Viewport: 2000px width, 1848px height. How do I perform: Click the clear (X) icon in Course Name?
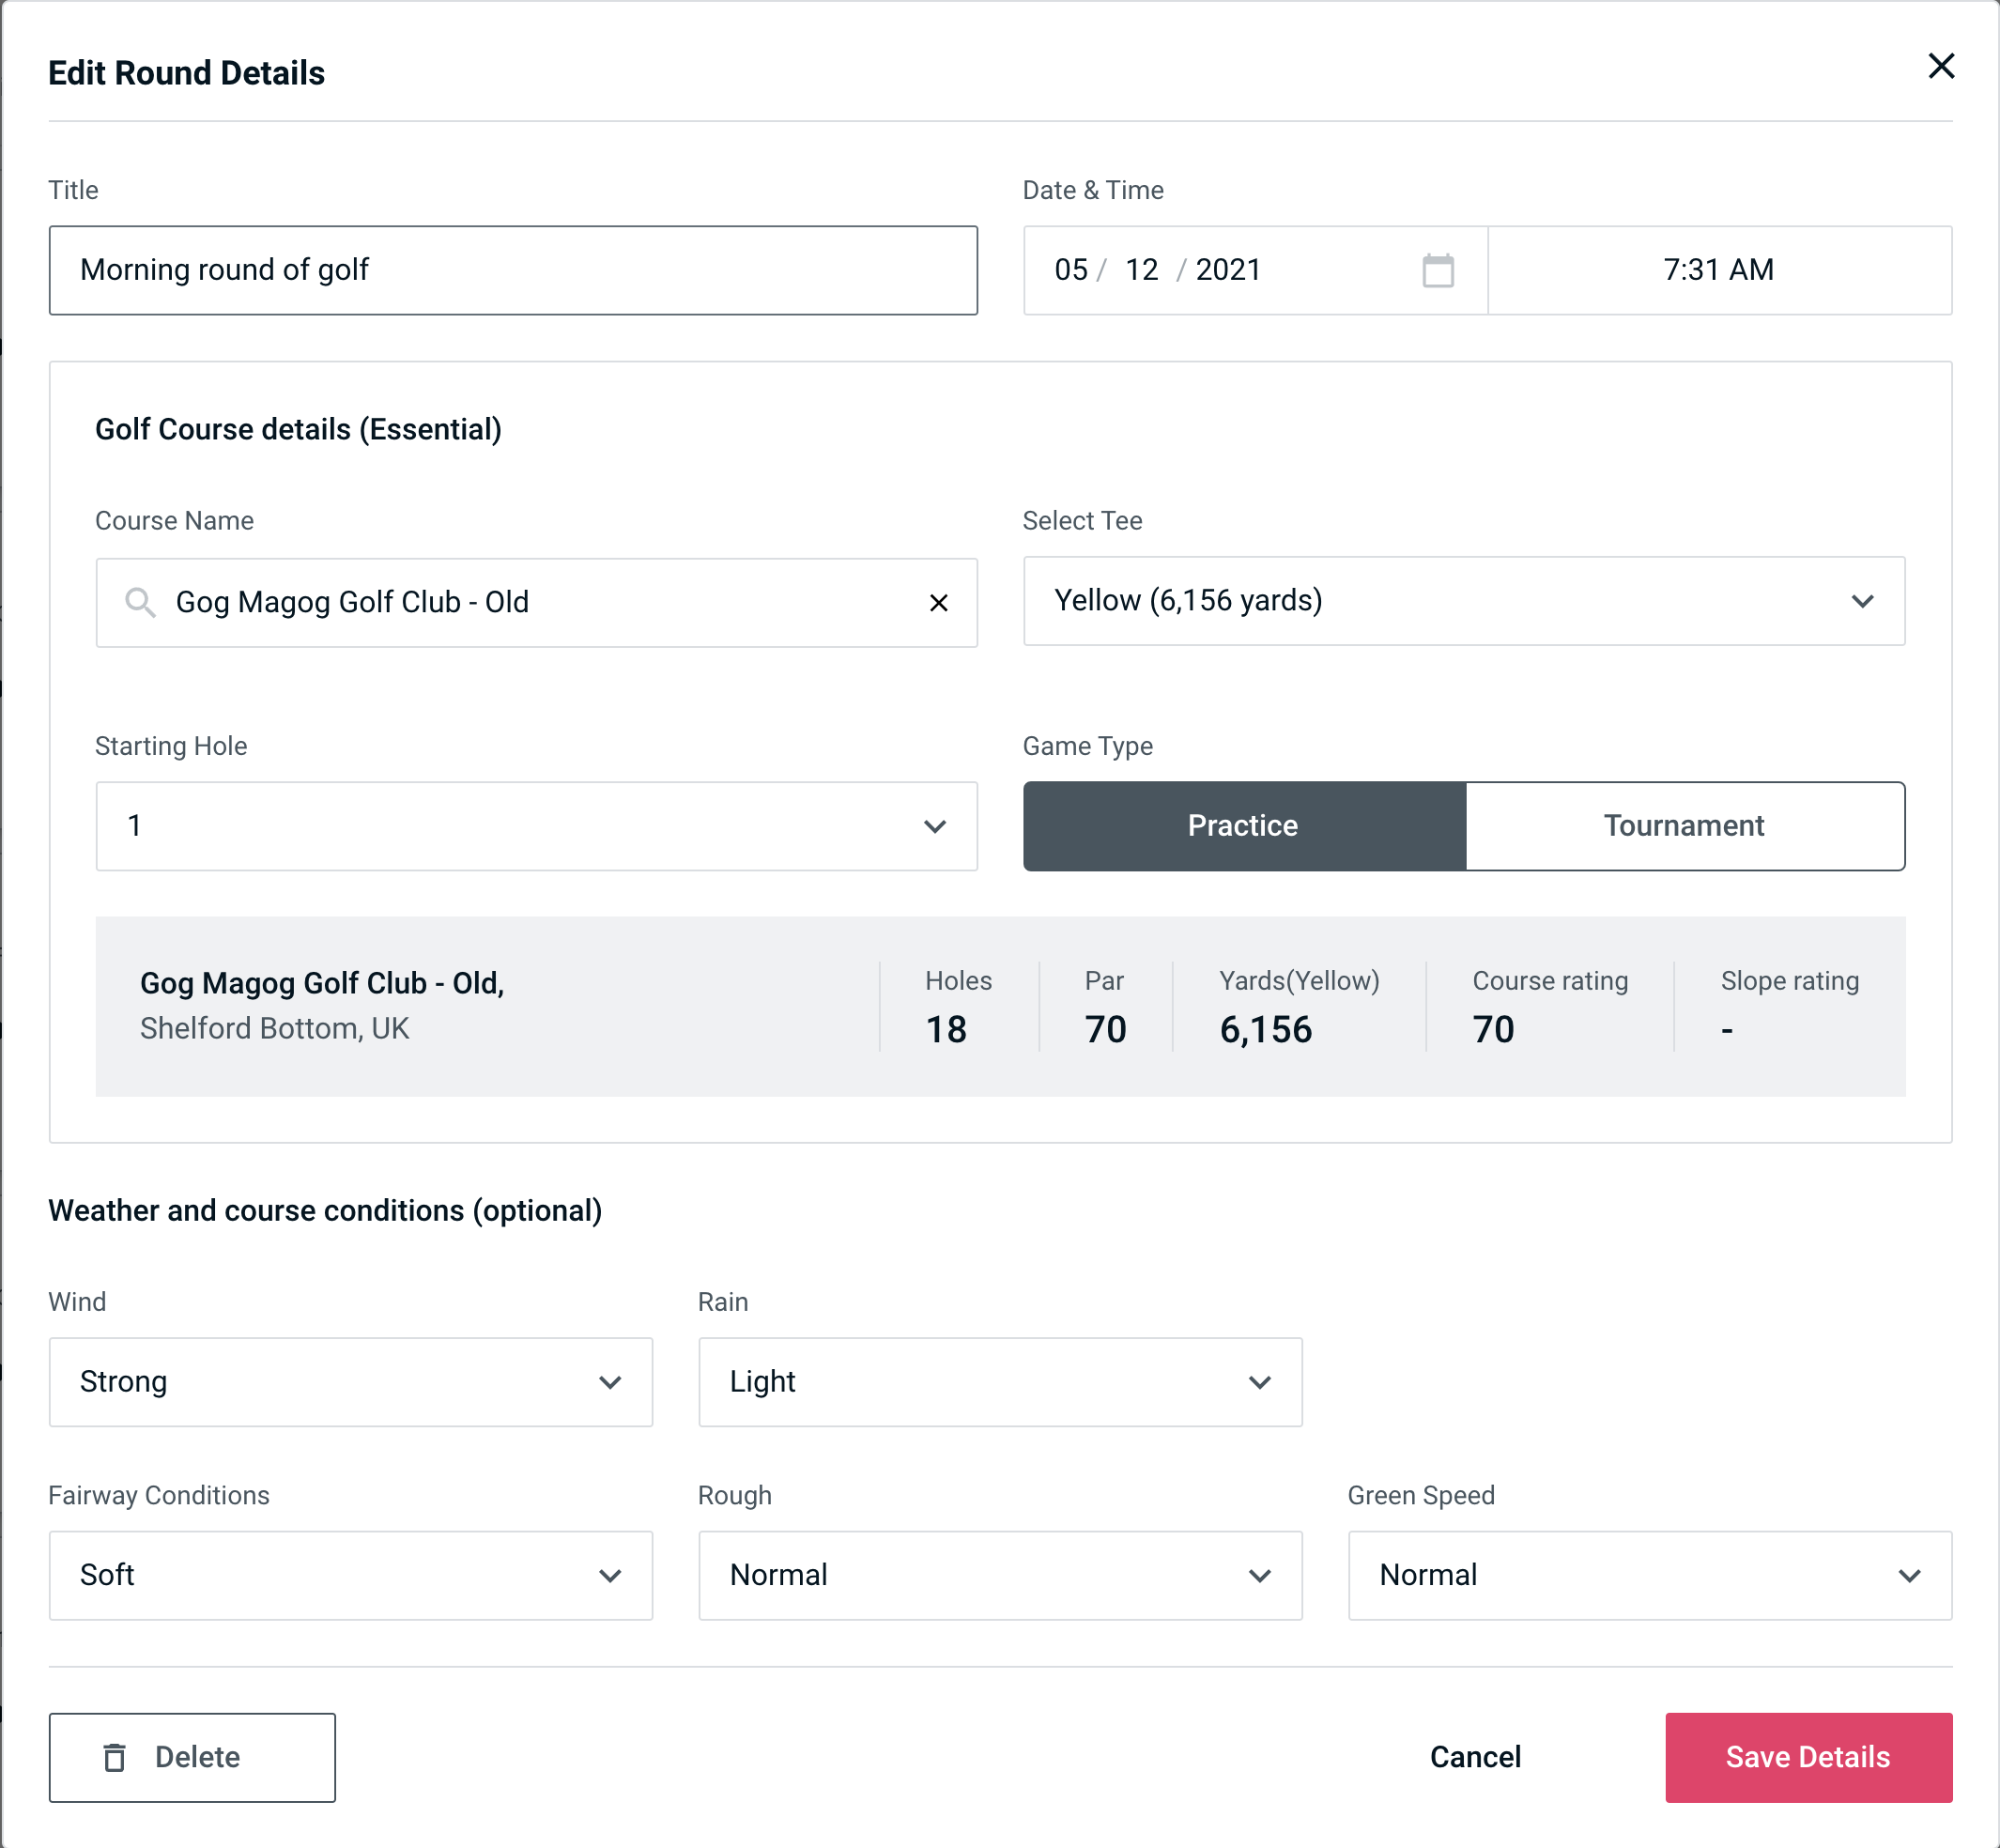click(937, 601)
